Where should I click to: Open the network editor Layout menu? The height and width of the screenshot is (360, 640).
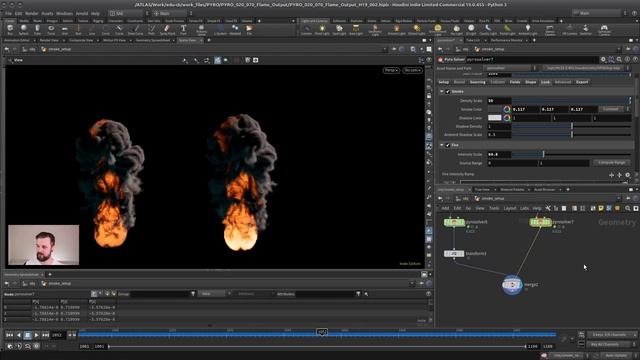click(x=510, y=209)
